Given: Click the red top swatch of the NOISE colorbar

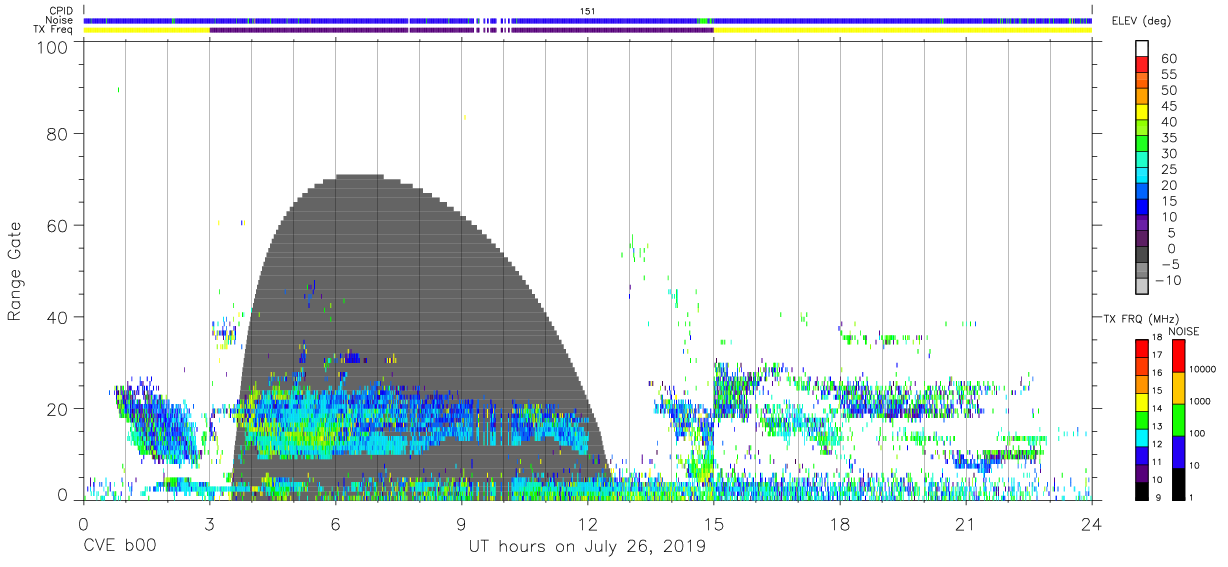Looking at the screenshot, I should 1178,355.
